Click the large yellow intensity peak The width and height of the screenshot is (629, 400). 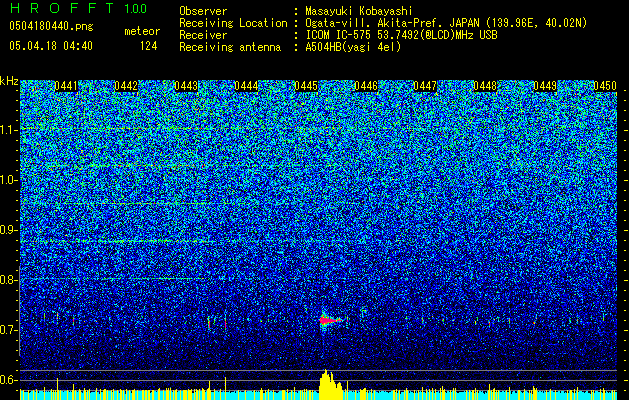330,384
